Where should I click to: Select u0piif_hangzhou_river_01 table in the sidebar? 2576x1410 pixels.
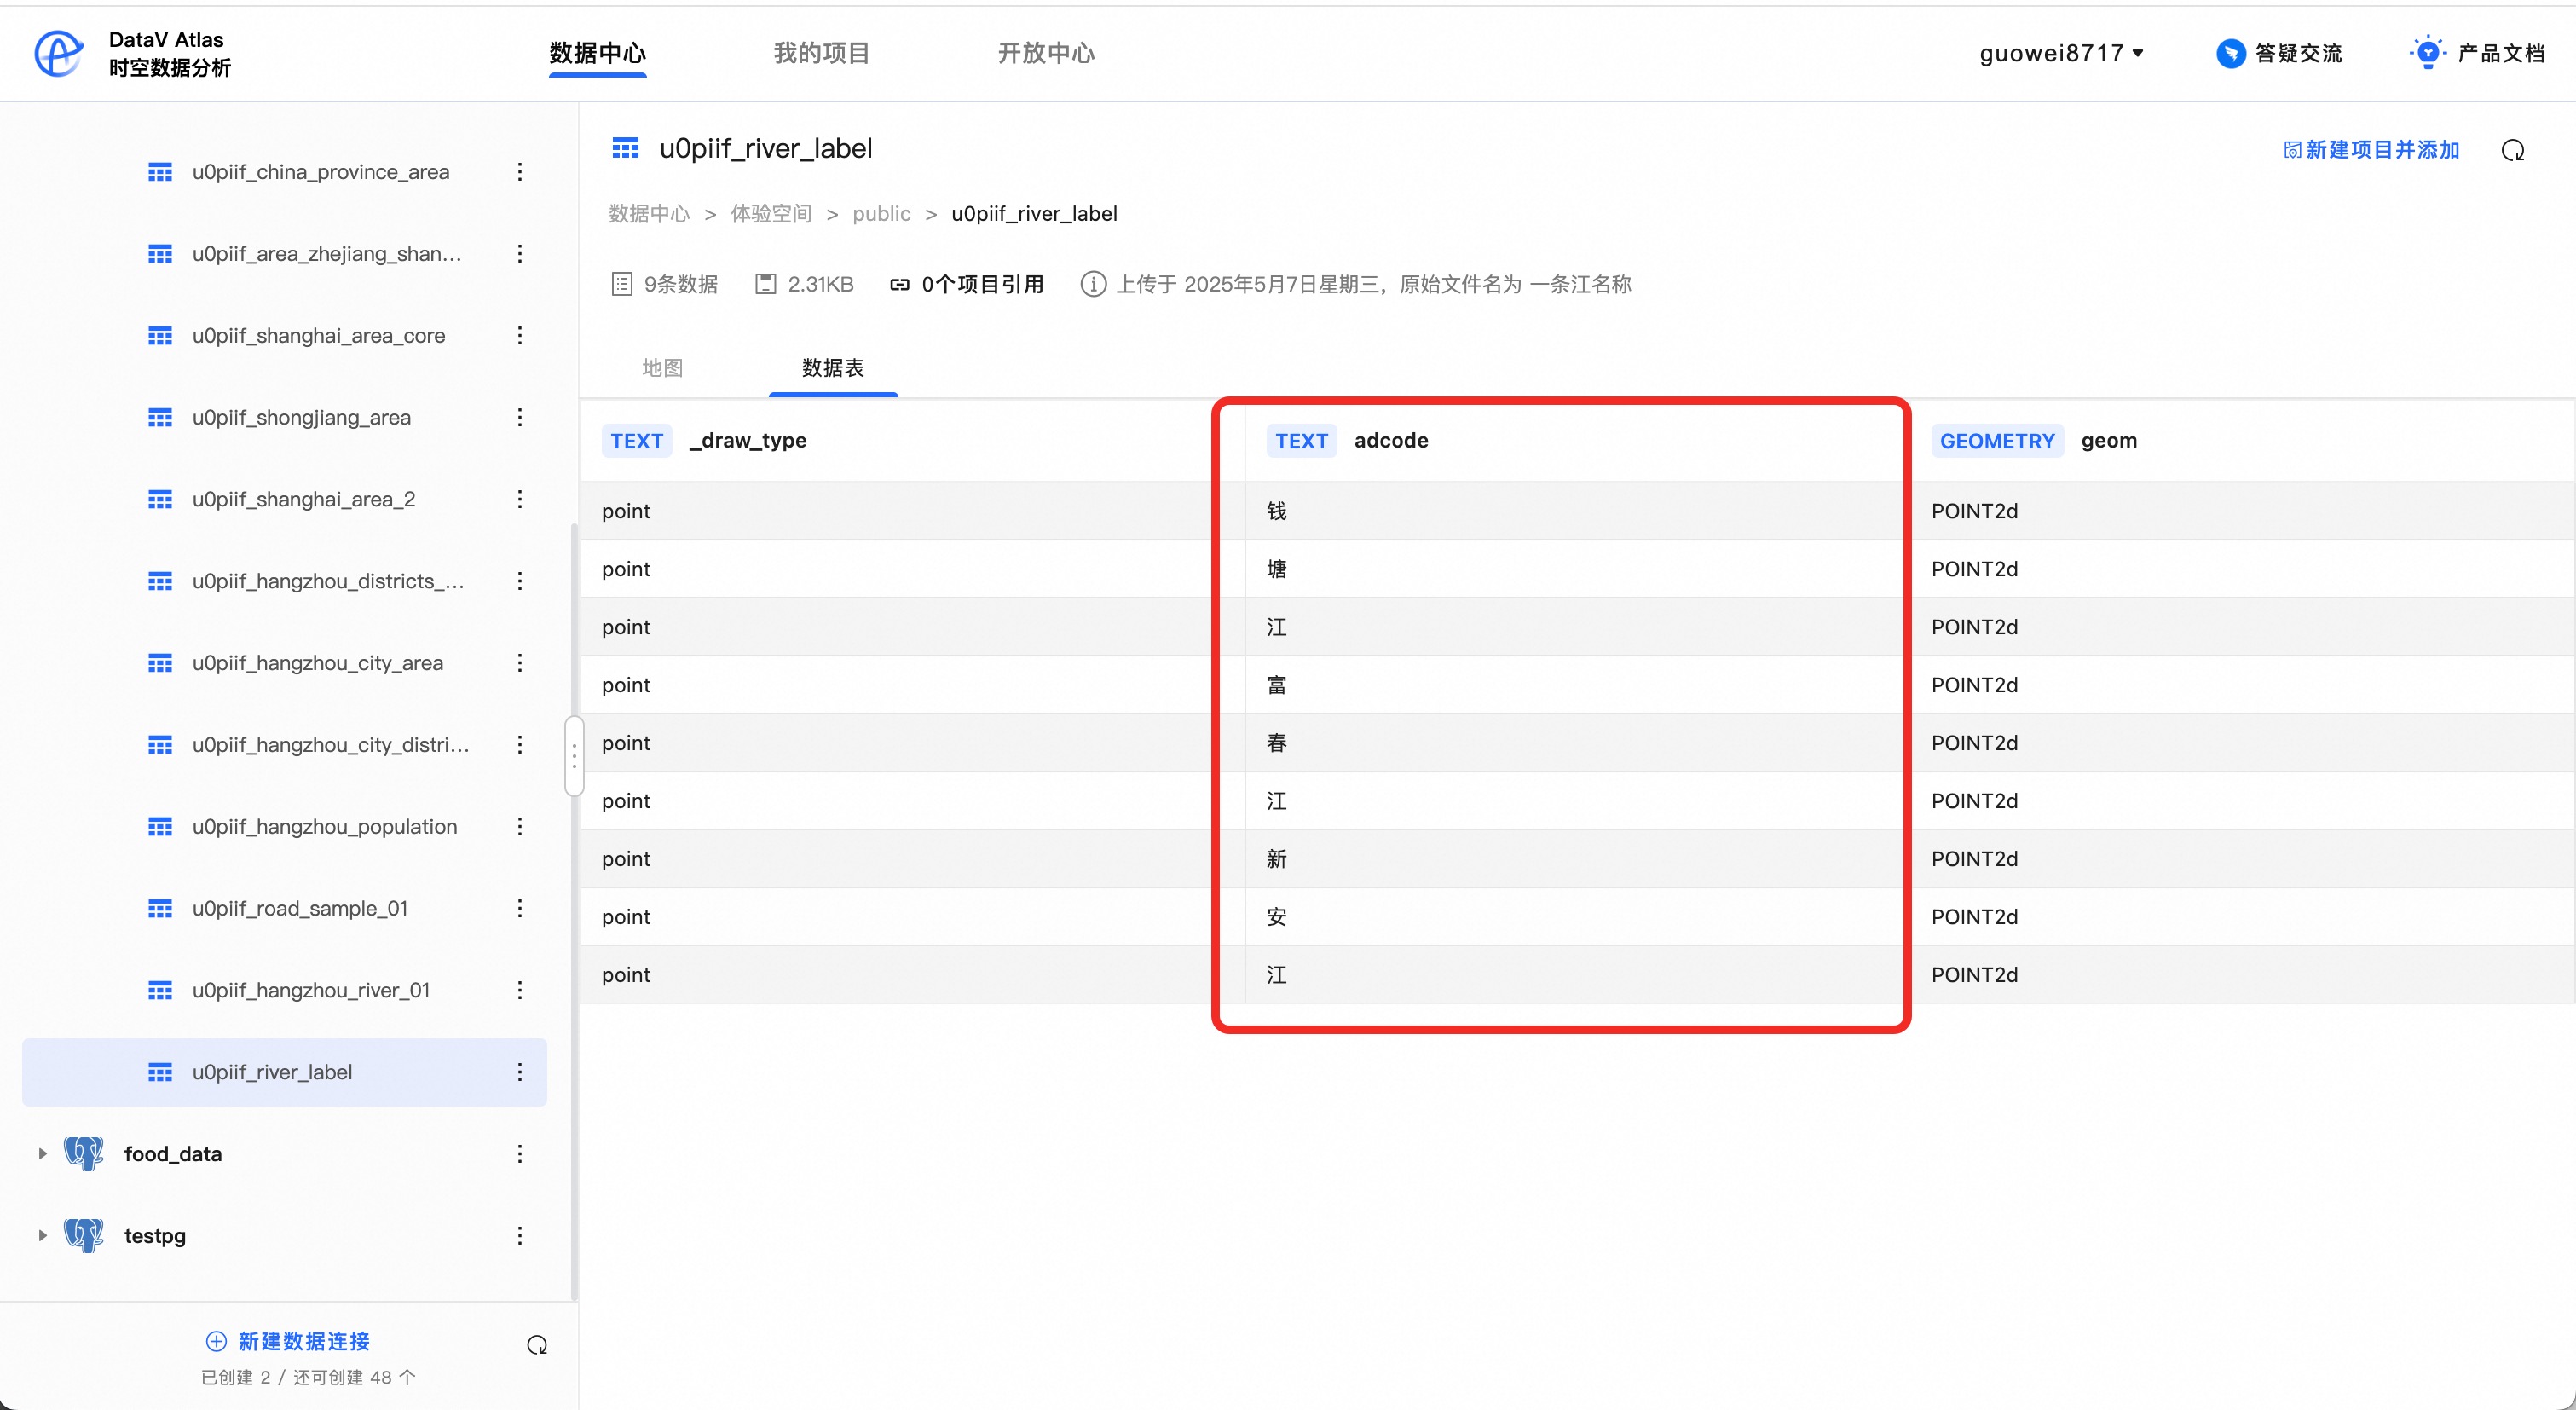(310, 990)
